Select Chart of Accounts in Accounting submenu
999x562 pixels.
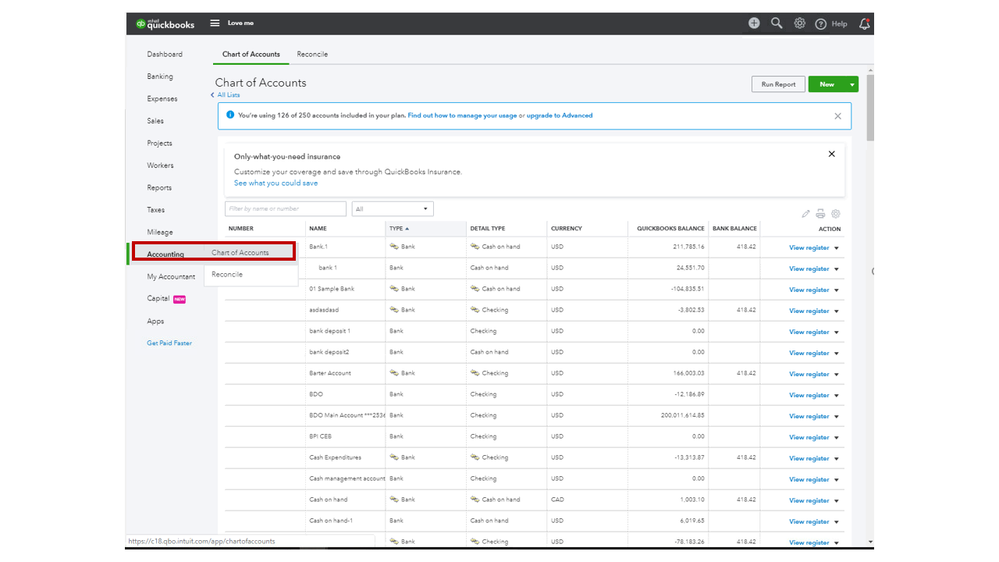[241, 253]
